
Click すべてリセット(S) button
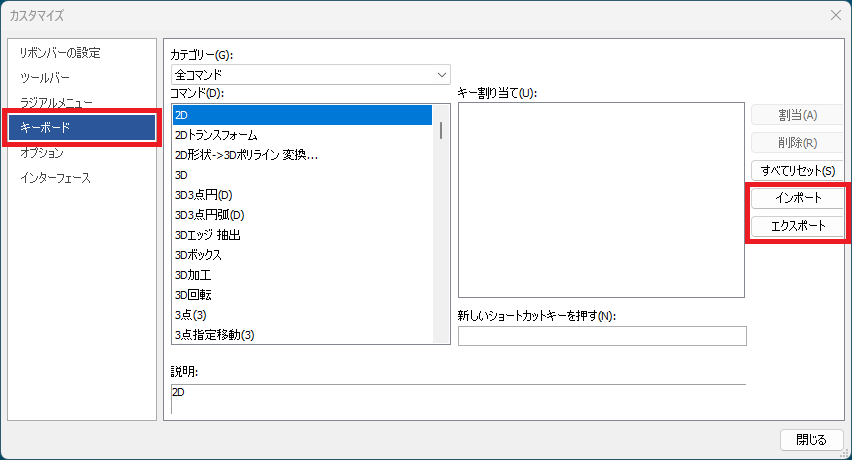[x=798, y=171]
